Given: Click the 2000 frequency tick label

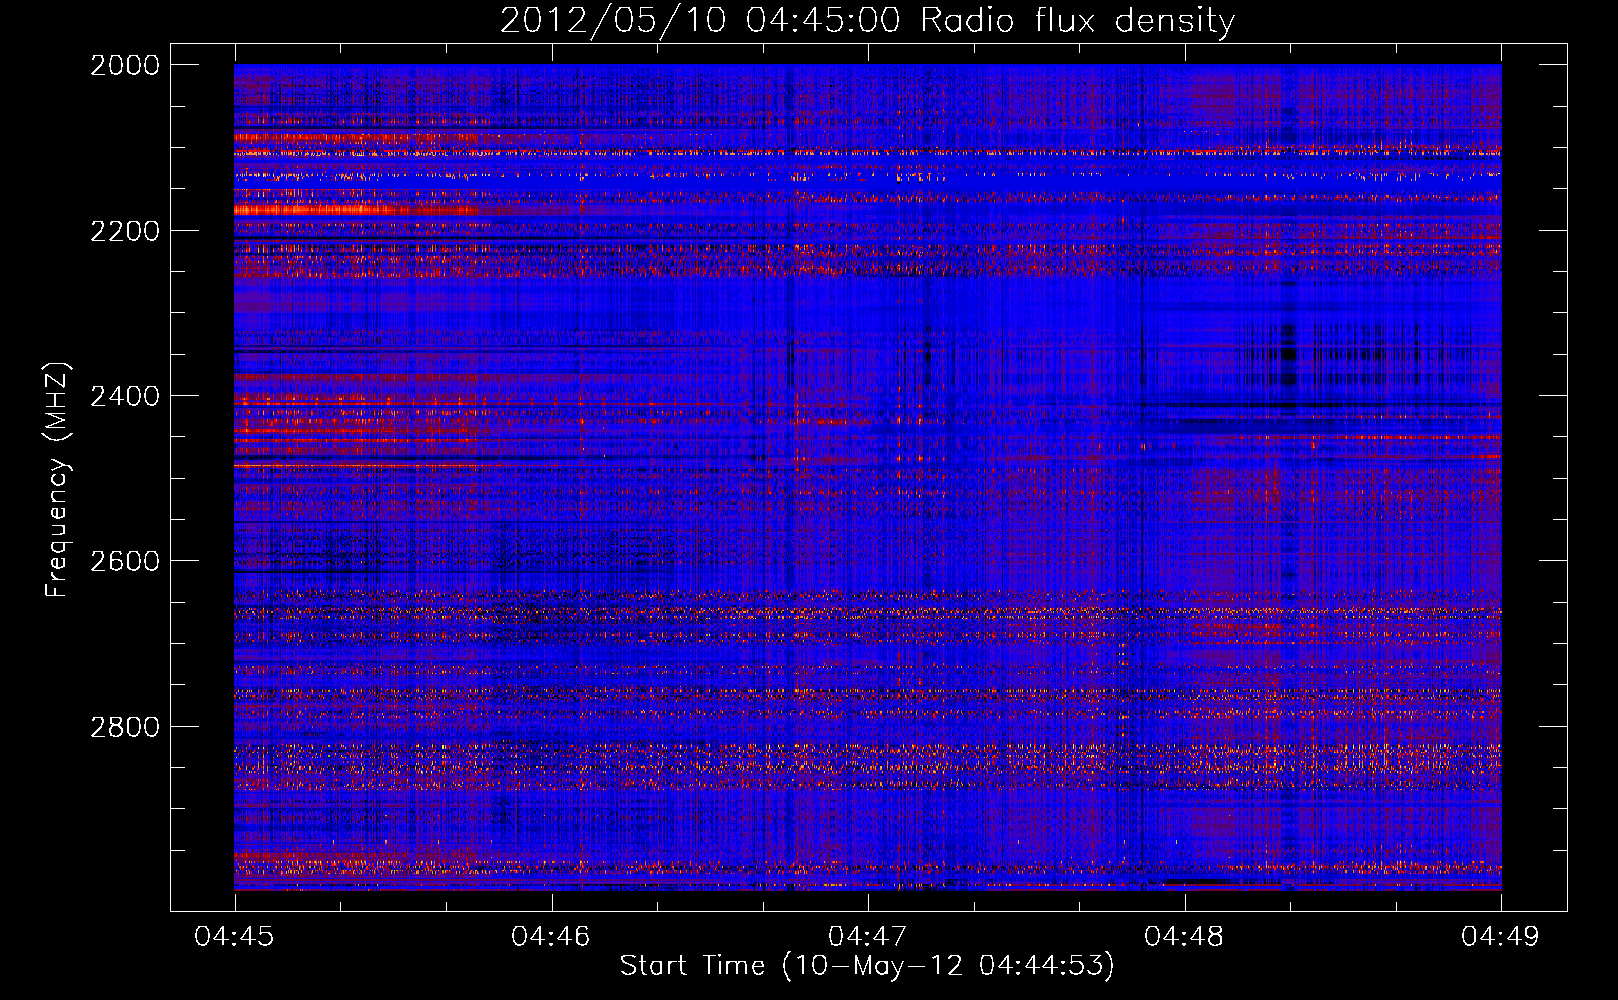Looking at the screenshot, I should 125,65.
